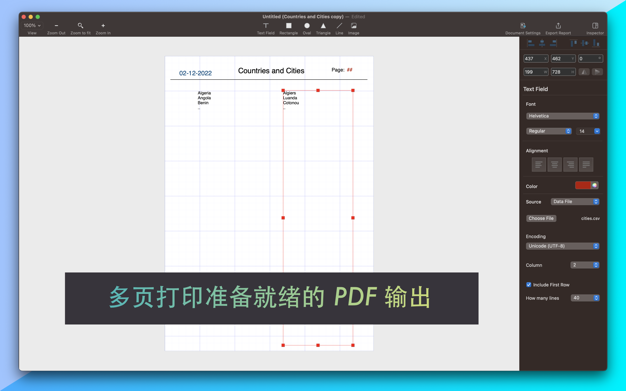Click the Zoom to fit magnifier icon
Screen dimensions: 626x391
[80, 26]
